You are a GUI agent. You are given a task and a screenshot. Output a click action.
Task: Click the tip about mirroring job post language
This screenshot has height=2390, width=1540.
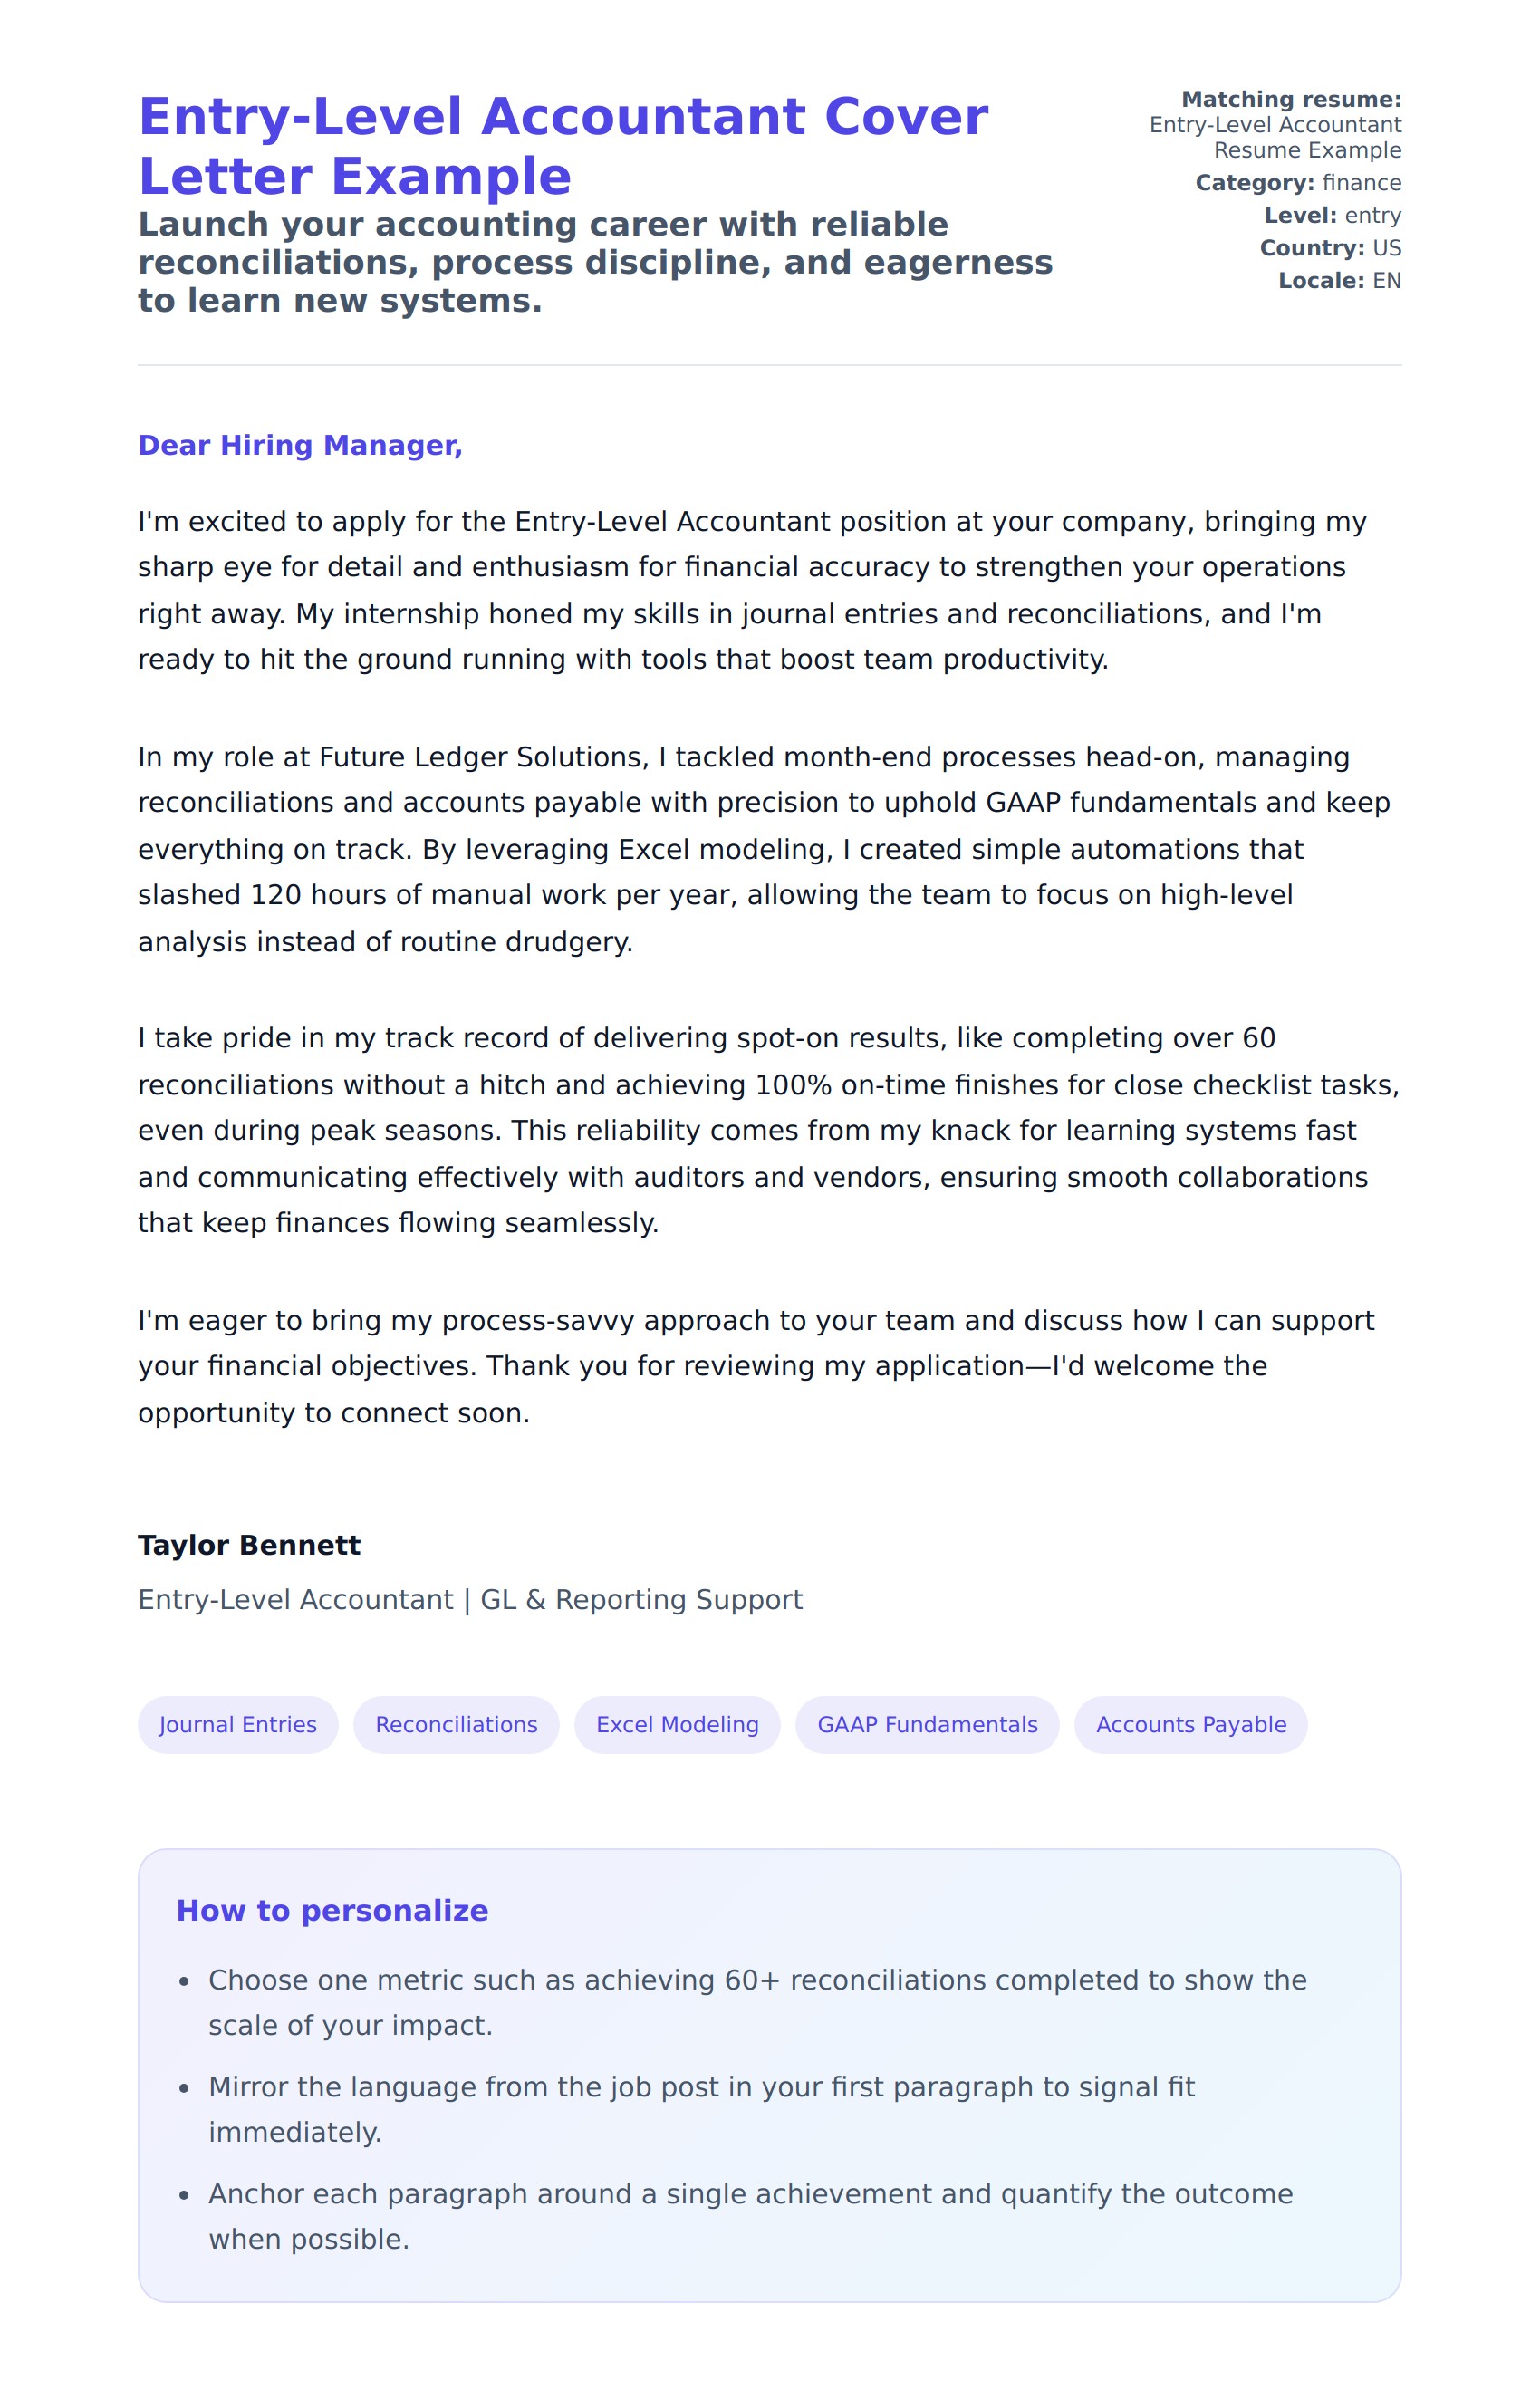coord(701,2109)
